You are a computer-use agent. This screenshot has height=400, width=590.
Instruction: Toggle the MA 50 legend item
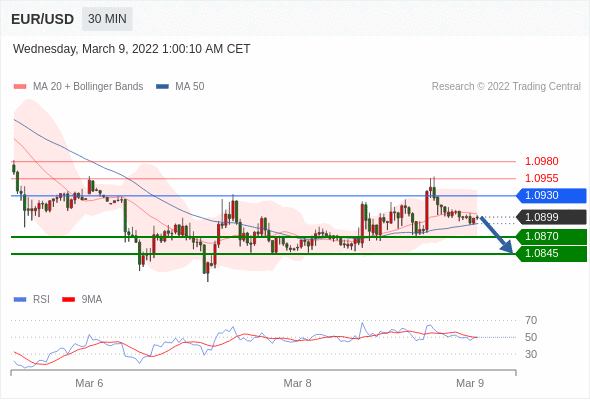(x=180, y=87)
